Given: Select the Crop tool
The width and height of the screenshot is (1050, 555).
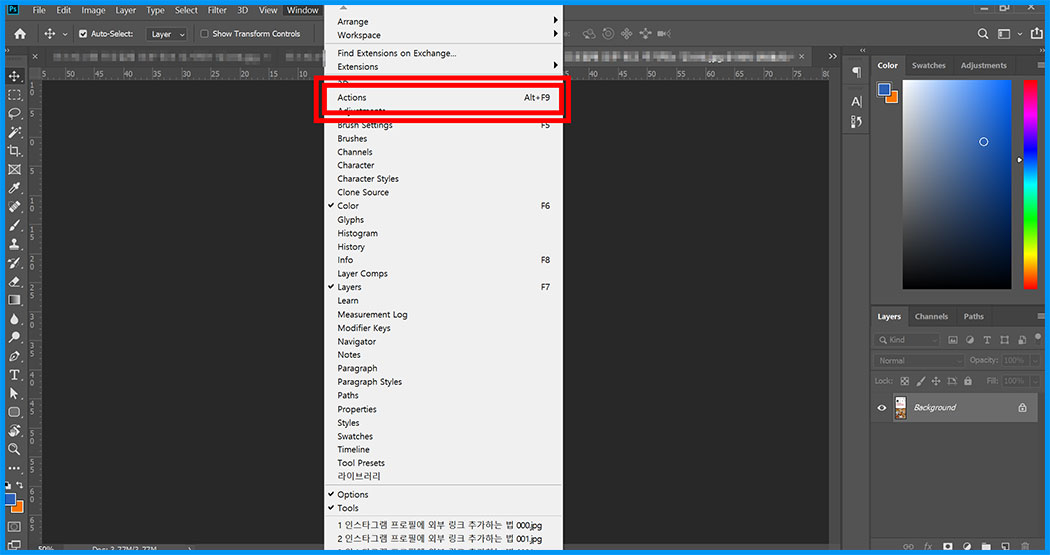Looking at the screenshot, I should (14, 151).
